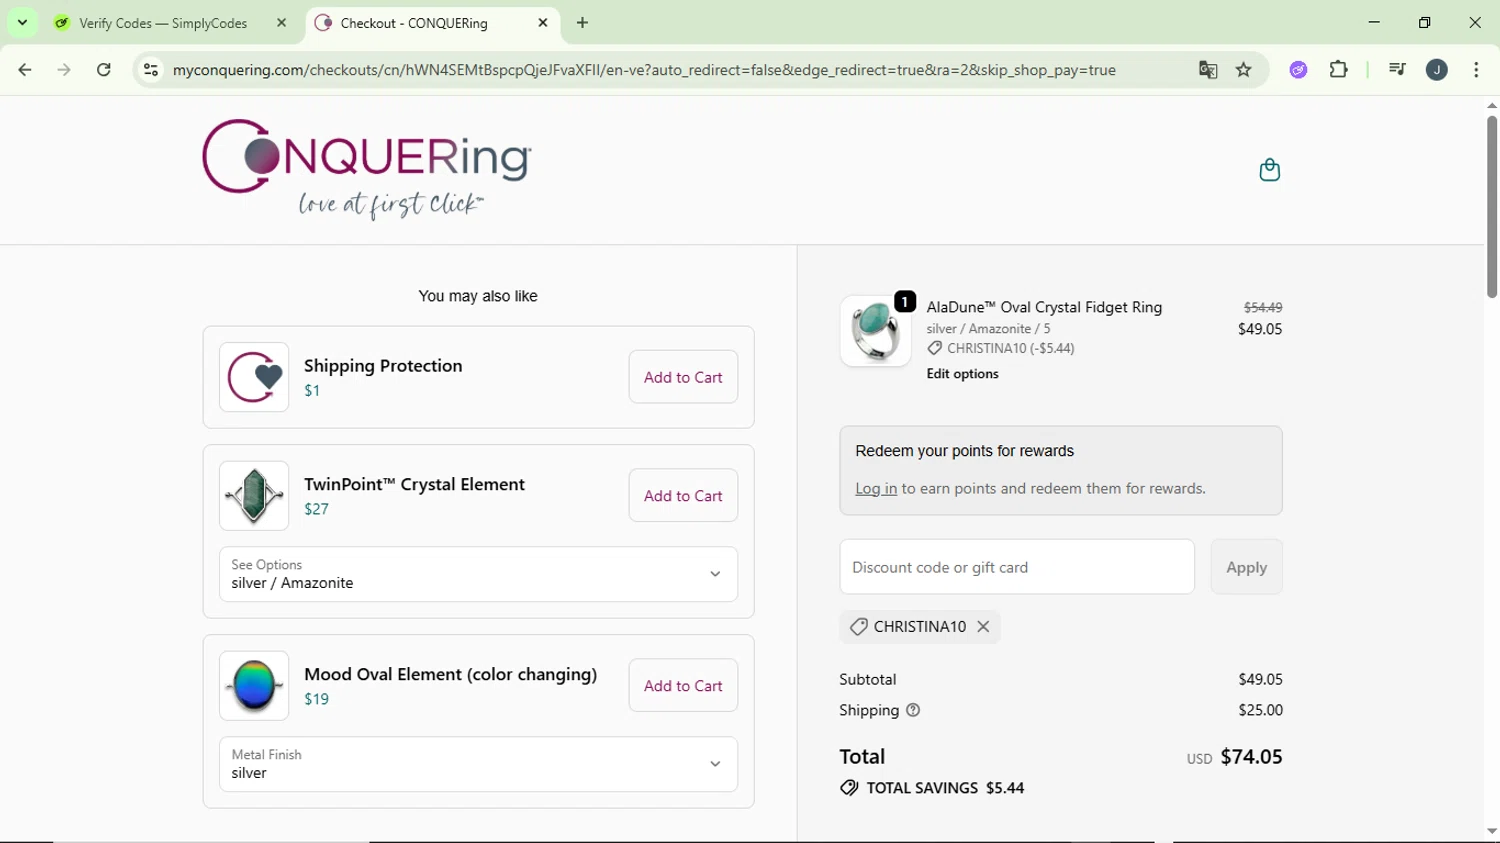
Task: Remove the CHRISTINA10 discount code
Action: click(984, 627)
